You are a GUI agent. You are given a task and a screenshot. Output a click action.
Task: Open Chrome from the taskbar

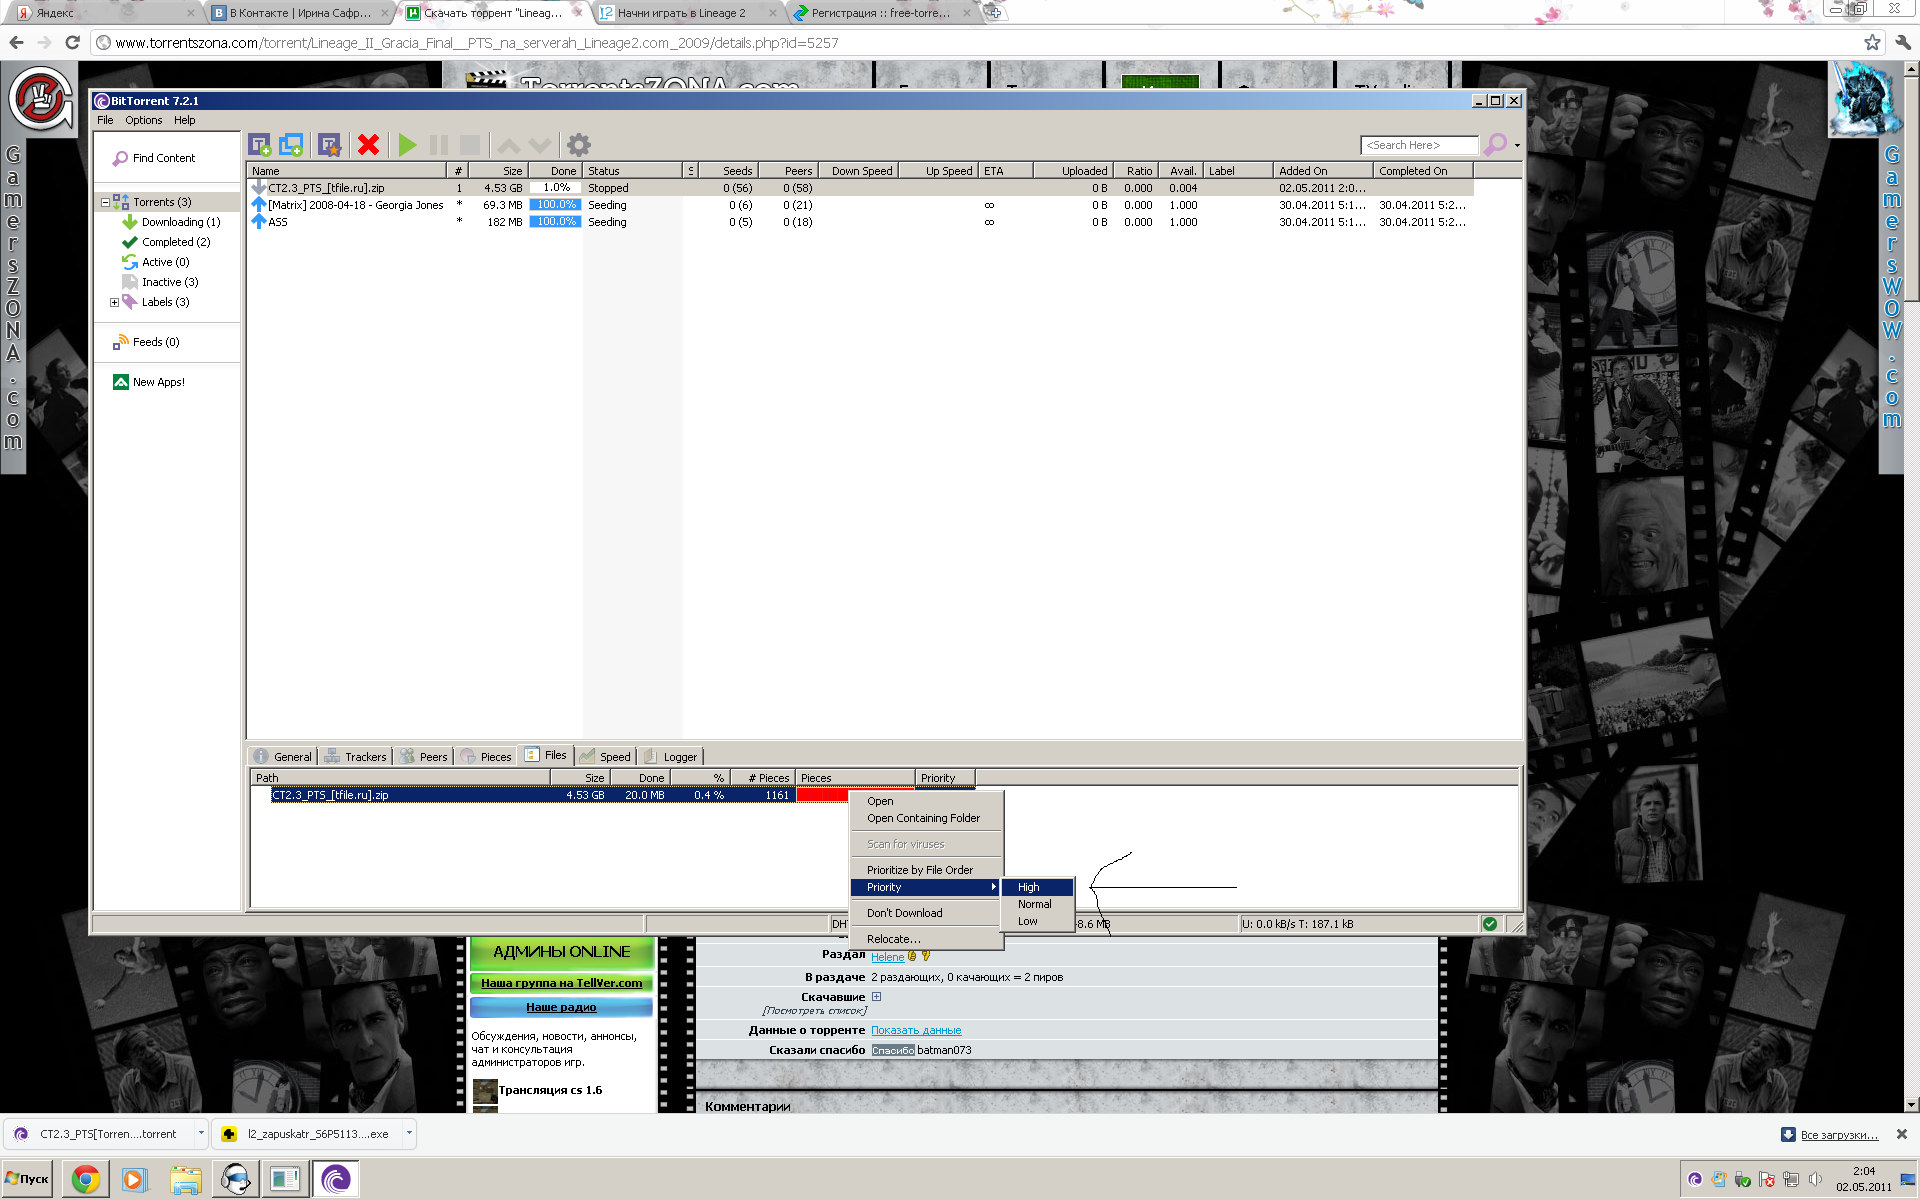click(86, 1180)
